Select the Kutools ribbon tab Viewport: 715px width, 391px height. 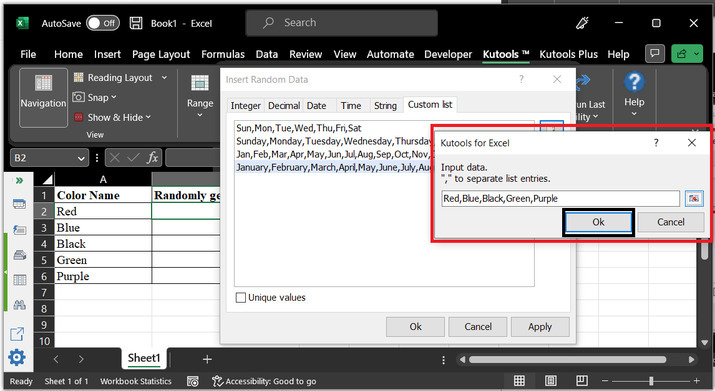(x=506, y=54)
